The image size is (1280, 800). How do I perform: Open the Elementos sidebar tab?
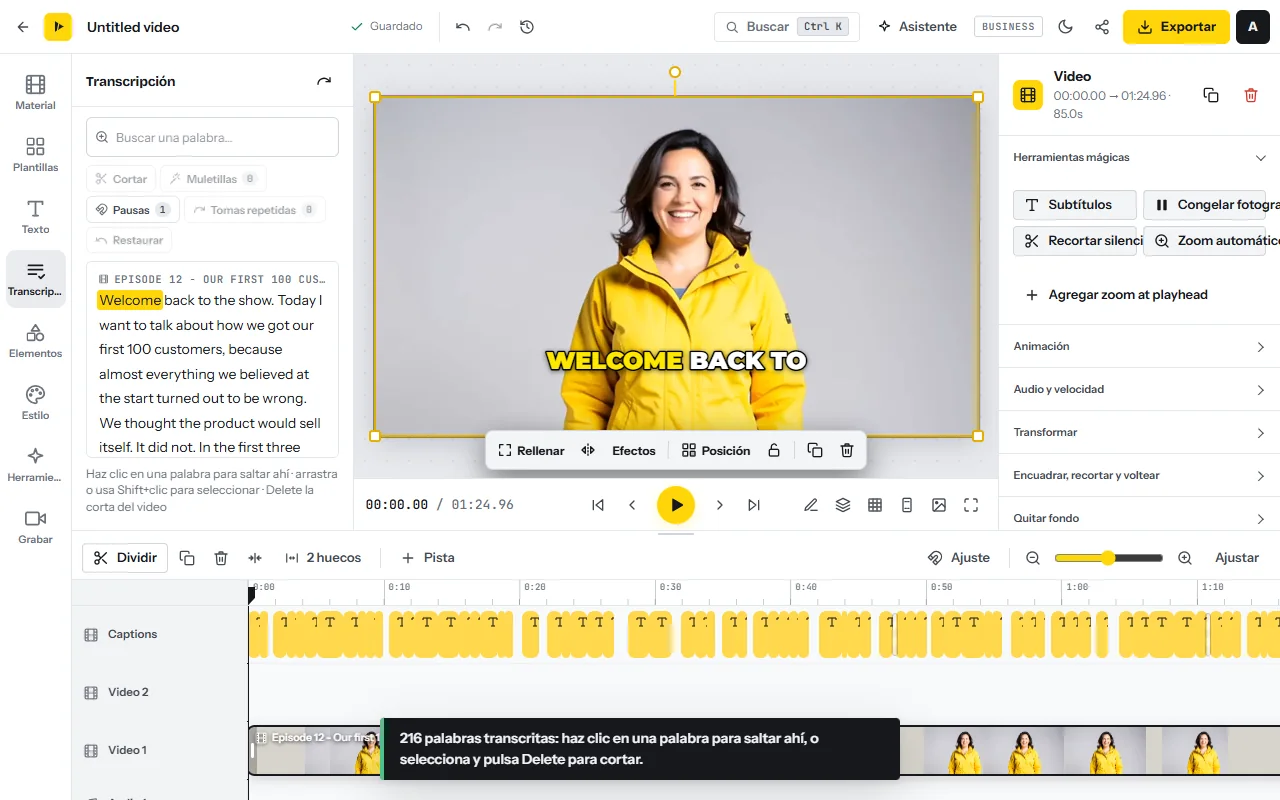36,340
